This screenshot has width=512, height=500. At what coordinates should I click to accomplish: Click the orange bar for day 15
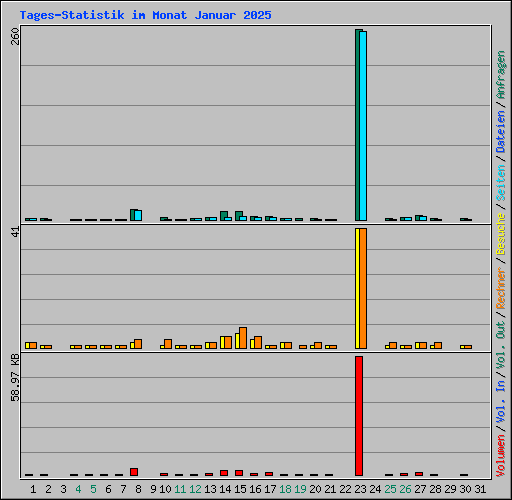pyautogui.click(x=243, y=338)
